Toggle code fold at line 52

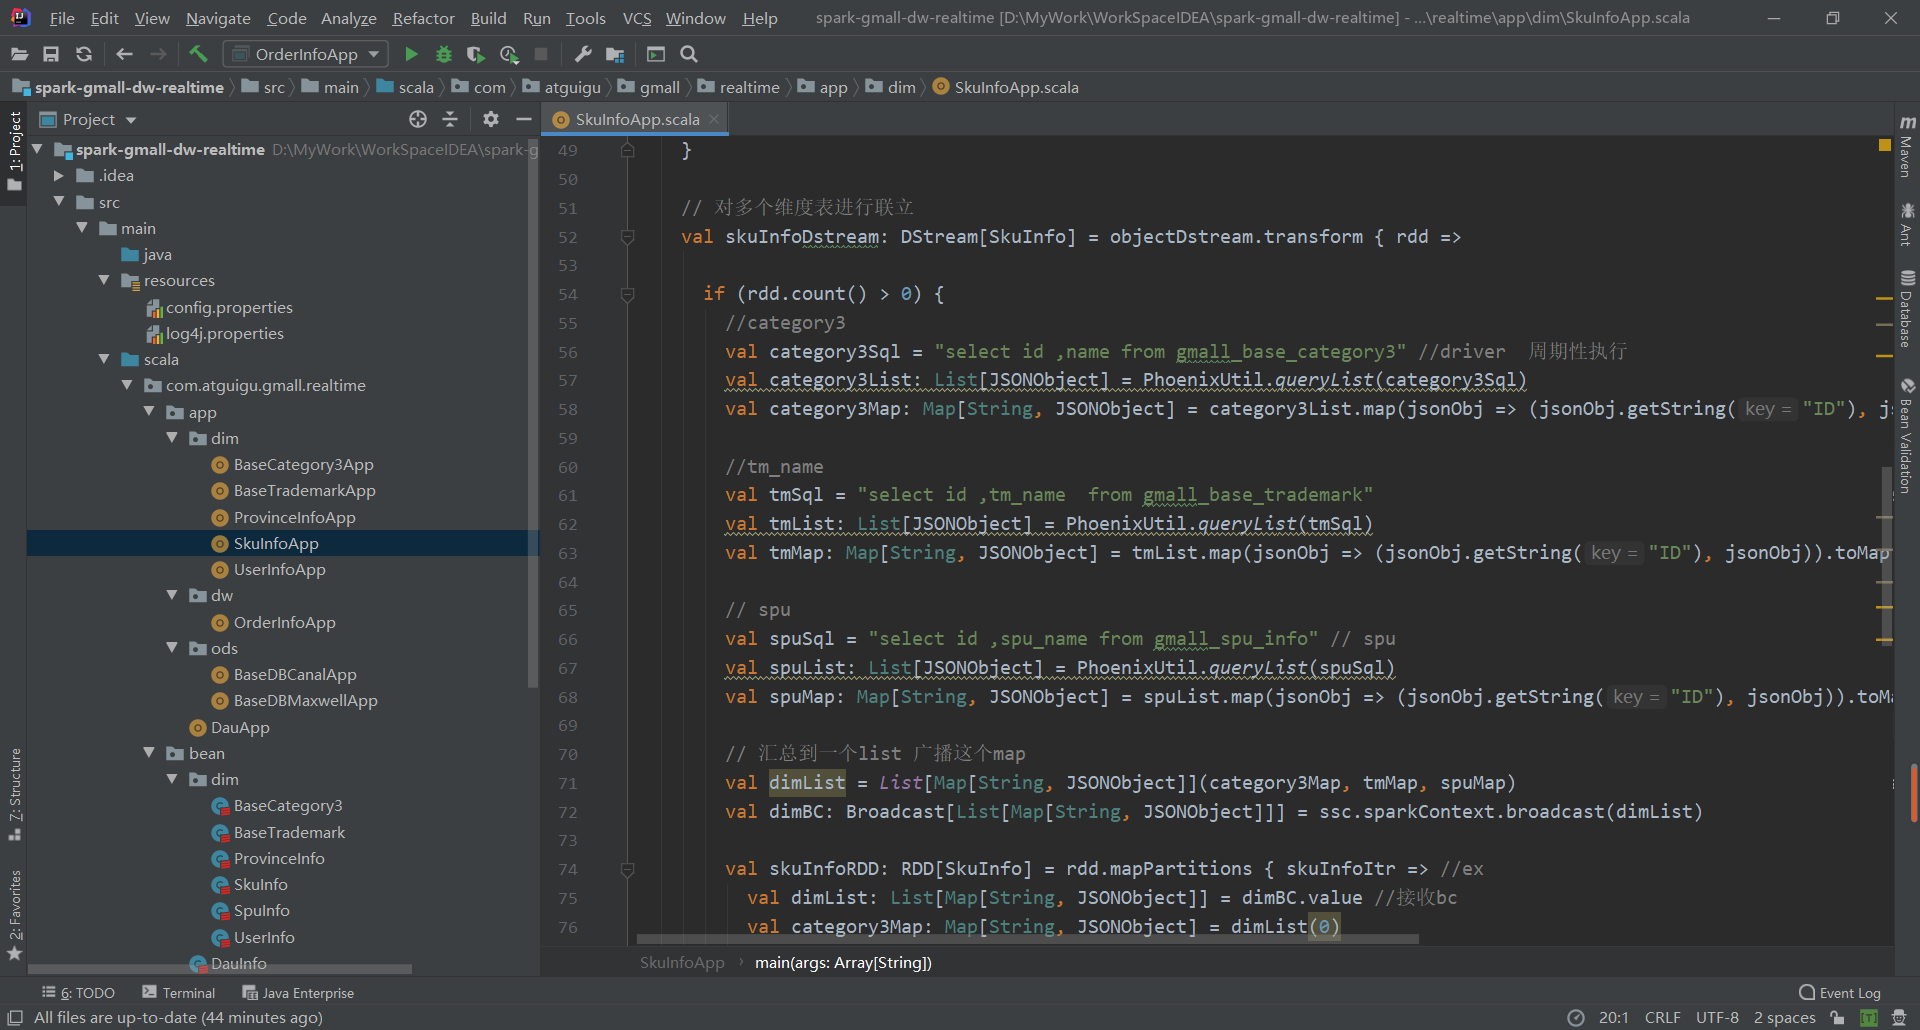click(628, 237)
